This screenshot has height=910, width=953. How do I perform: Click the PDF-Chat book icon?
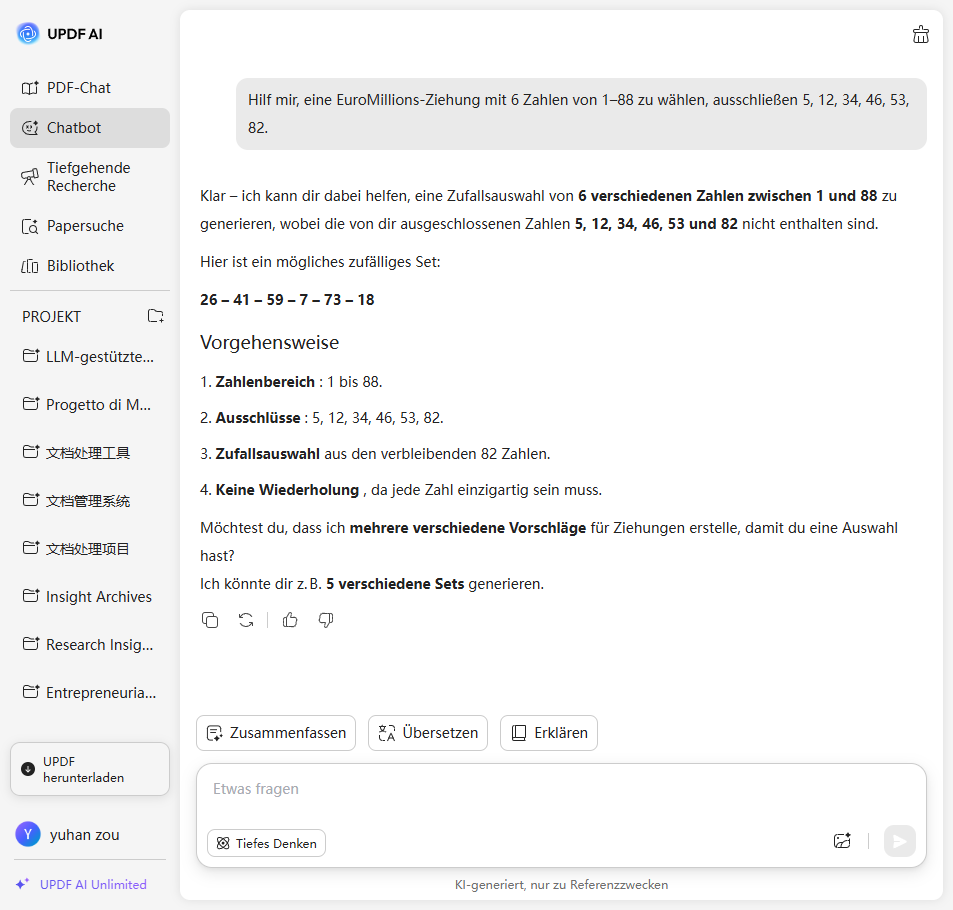[x=30, y=88]
